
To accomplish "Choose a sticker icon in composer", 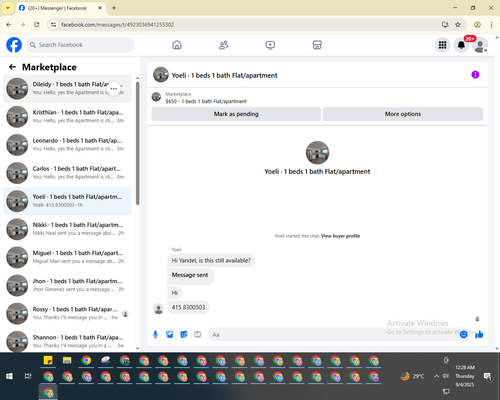I will click(184, 334).
